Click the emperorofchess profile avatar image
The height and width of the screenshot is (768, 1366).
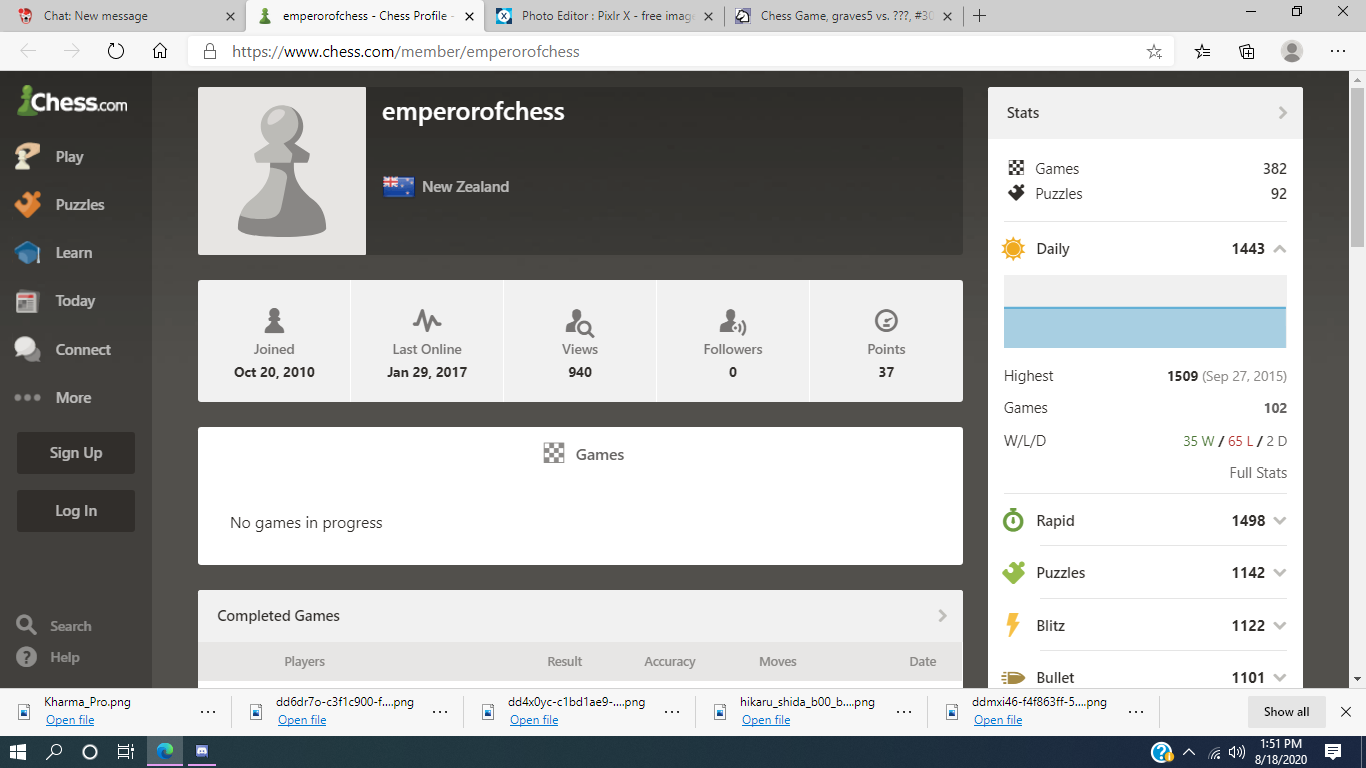click(282, 171)
